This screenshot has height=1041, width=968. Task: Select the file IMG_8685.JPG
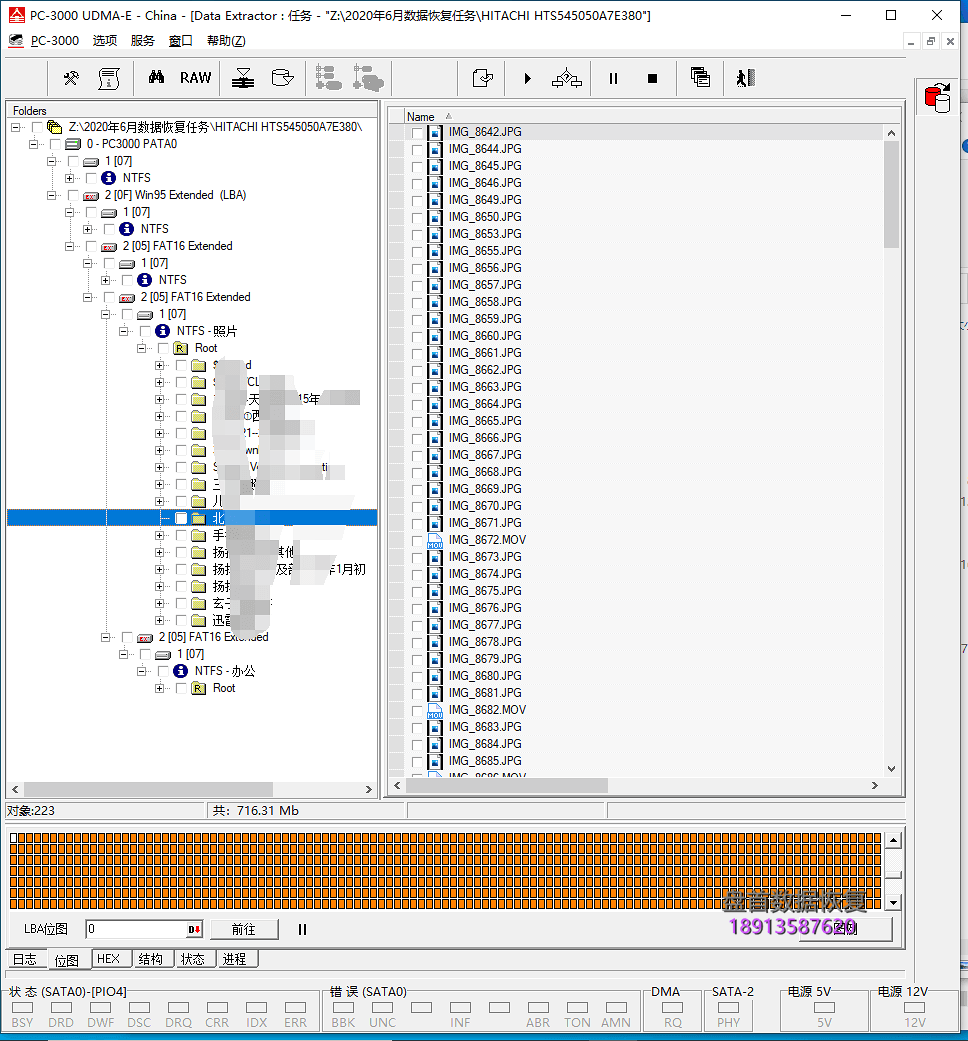point(485,761)
